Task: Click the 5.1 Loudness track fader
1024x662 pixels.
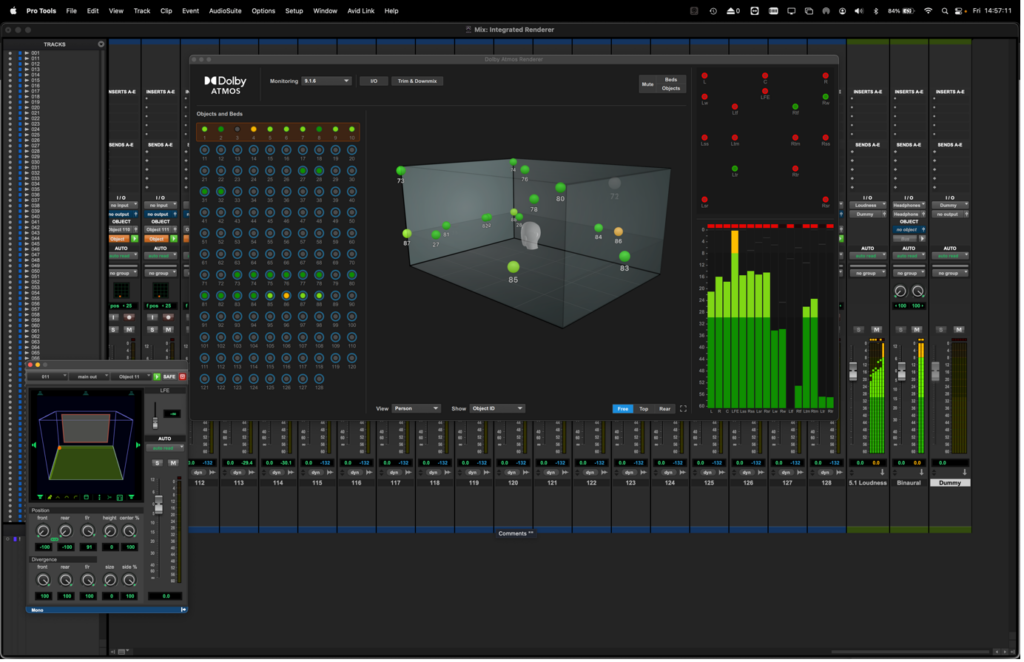Action: tap(853, 371)
